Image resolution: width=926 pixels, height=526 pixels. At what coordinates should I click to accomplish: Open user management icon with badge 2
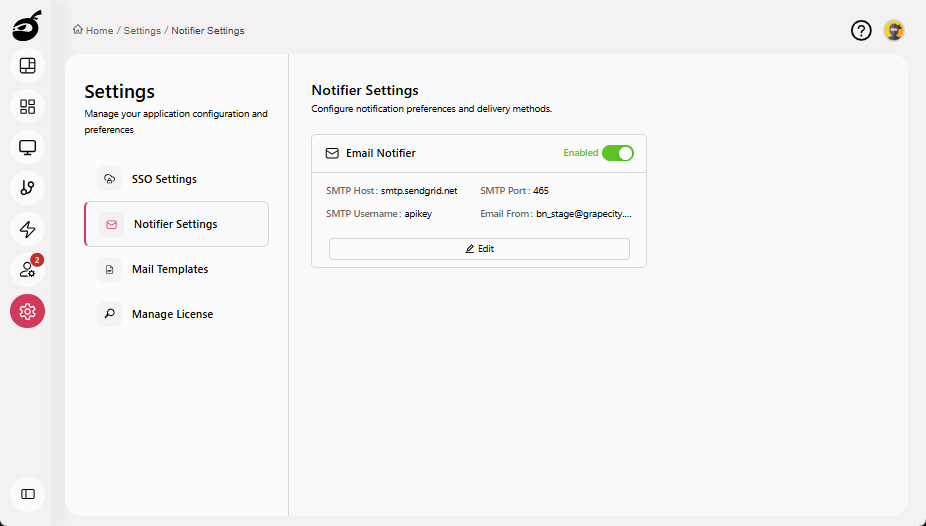tap(28, 270)
